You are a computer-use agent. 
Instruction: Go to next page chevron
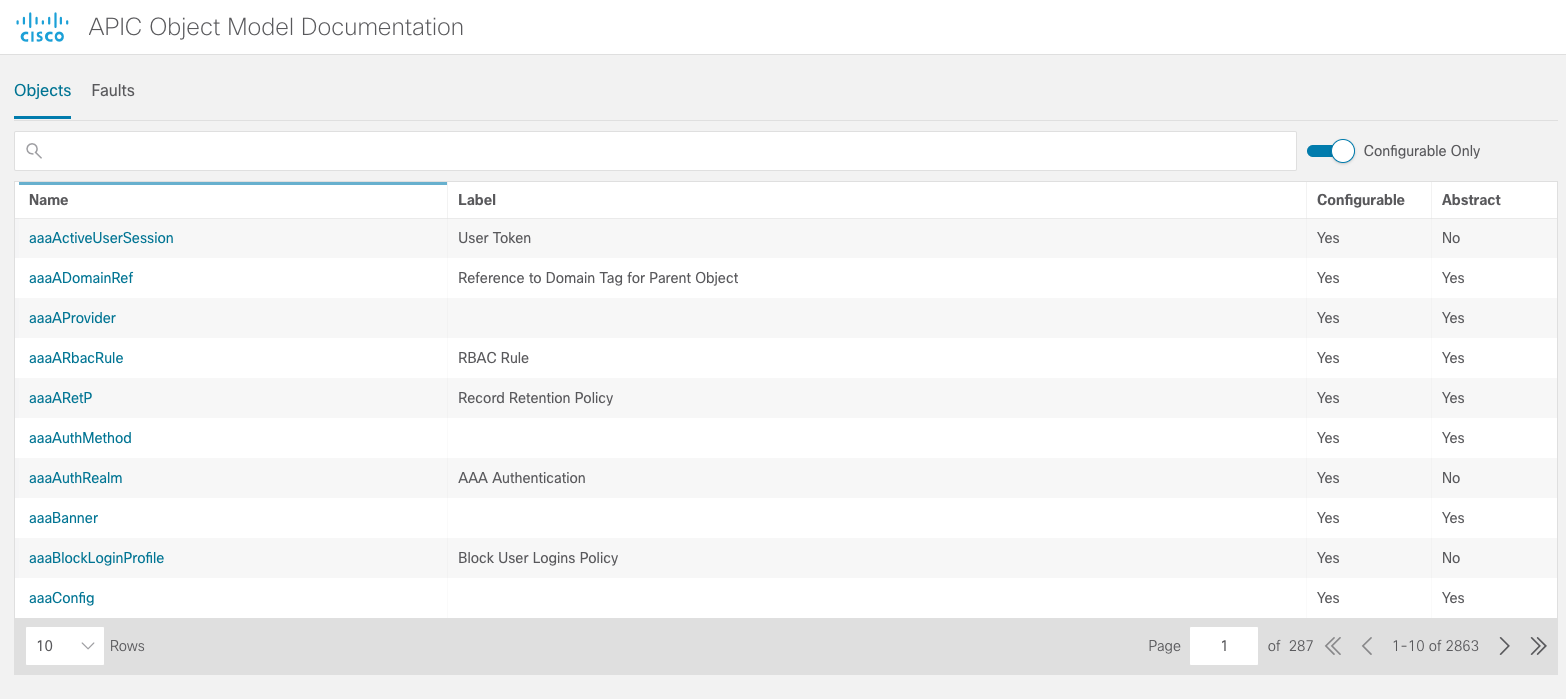coord(1504,646)
